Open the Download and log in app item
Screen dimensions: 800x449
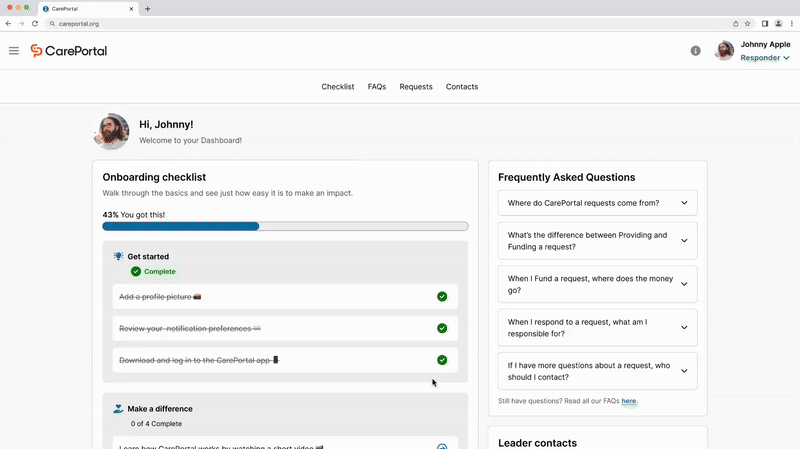pyautogui.click(x=285, y=360)
